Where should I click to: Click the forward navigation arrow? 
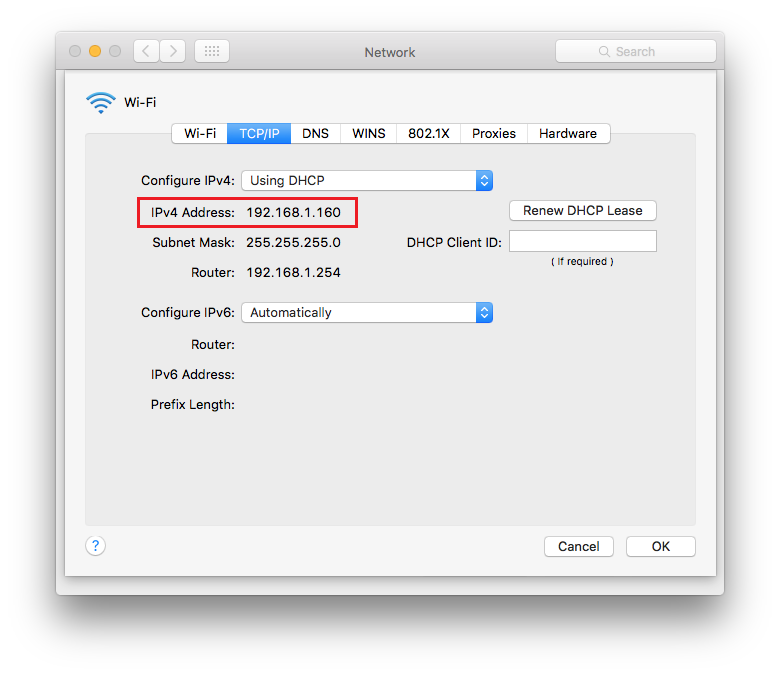pyautogui.click(x=172, y=51)
